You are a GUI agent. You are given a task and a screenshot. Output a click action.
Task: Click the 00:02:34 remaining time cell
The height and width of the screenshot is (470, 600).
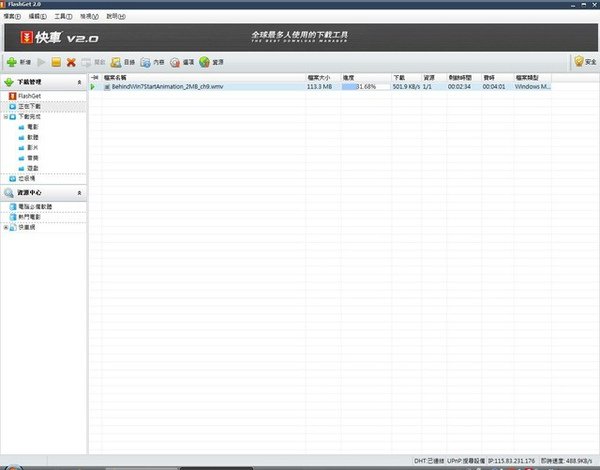click(x=459, y=87)
